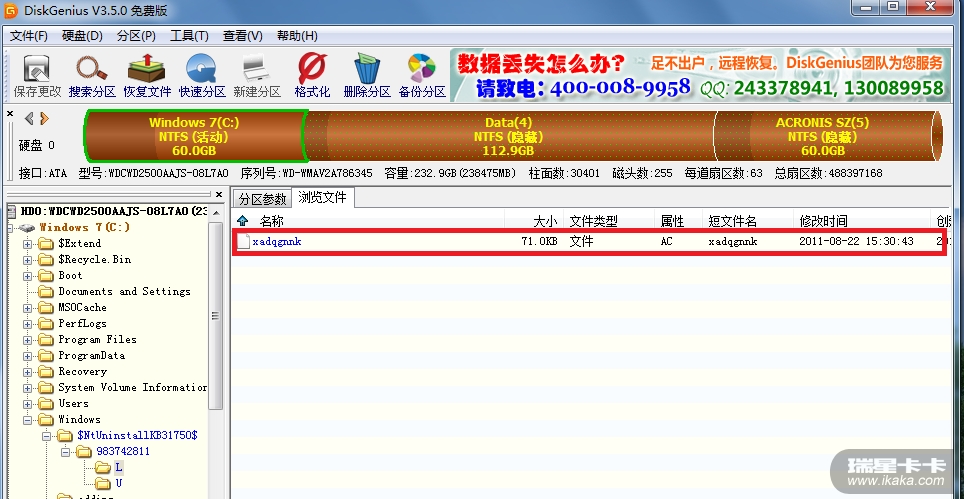964x499 pixels.
Task: Expand the ProgramData folder node
Action: pos(28,356)
